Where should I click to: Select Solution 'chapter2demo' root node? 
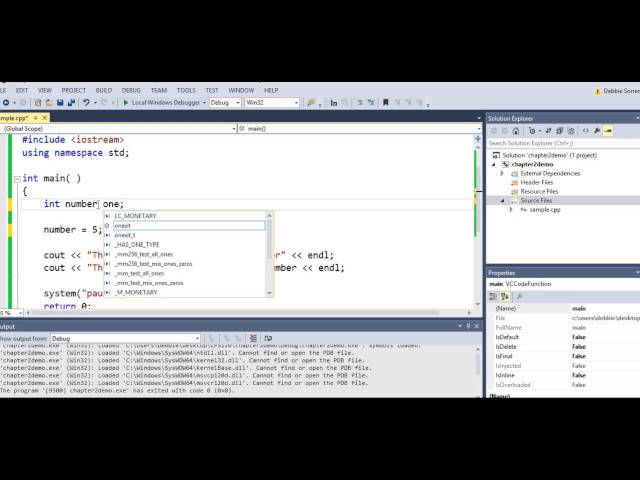(544, 155)
